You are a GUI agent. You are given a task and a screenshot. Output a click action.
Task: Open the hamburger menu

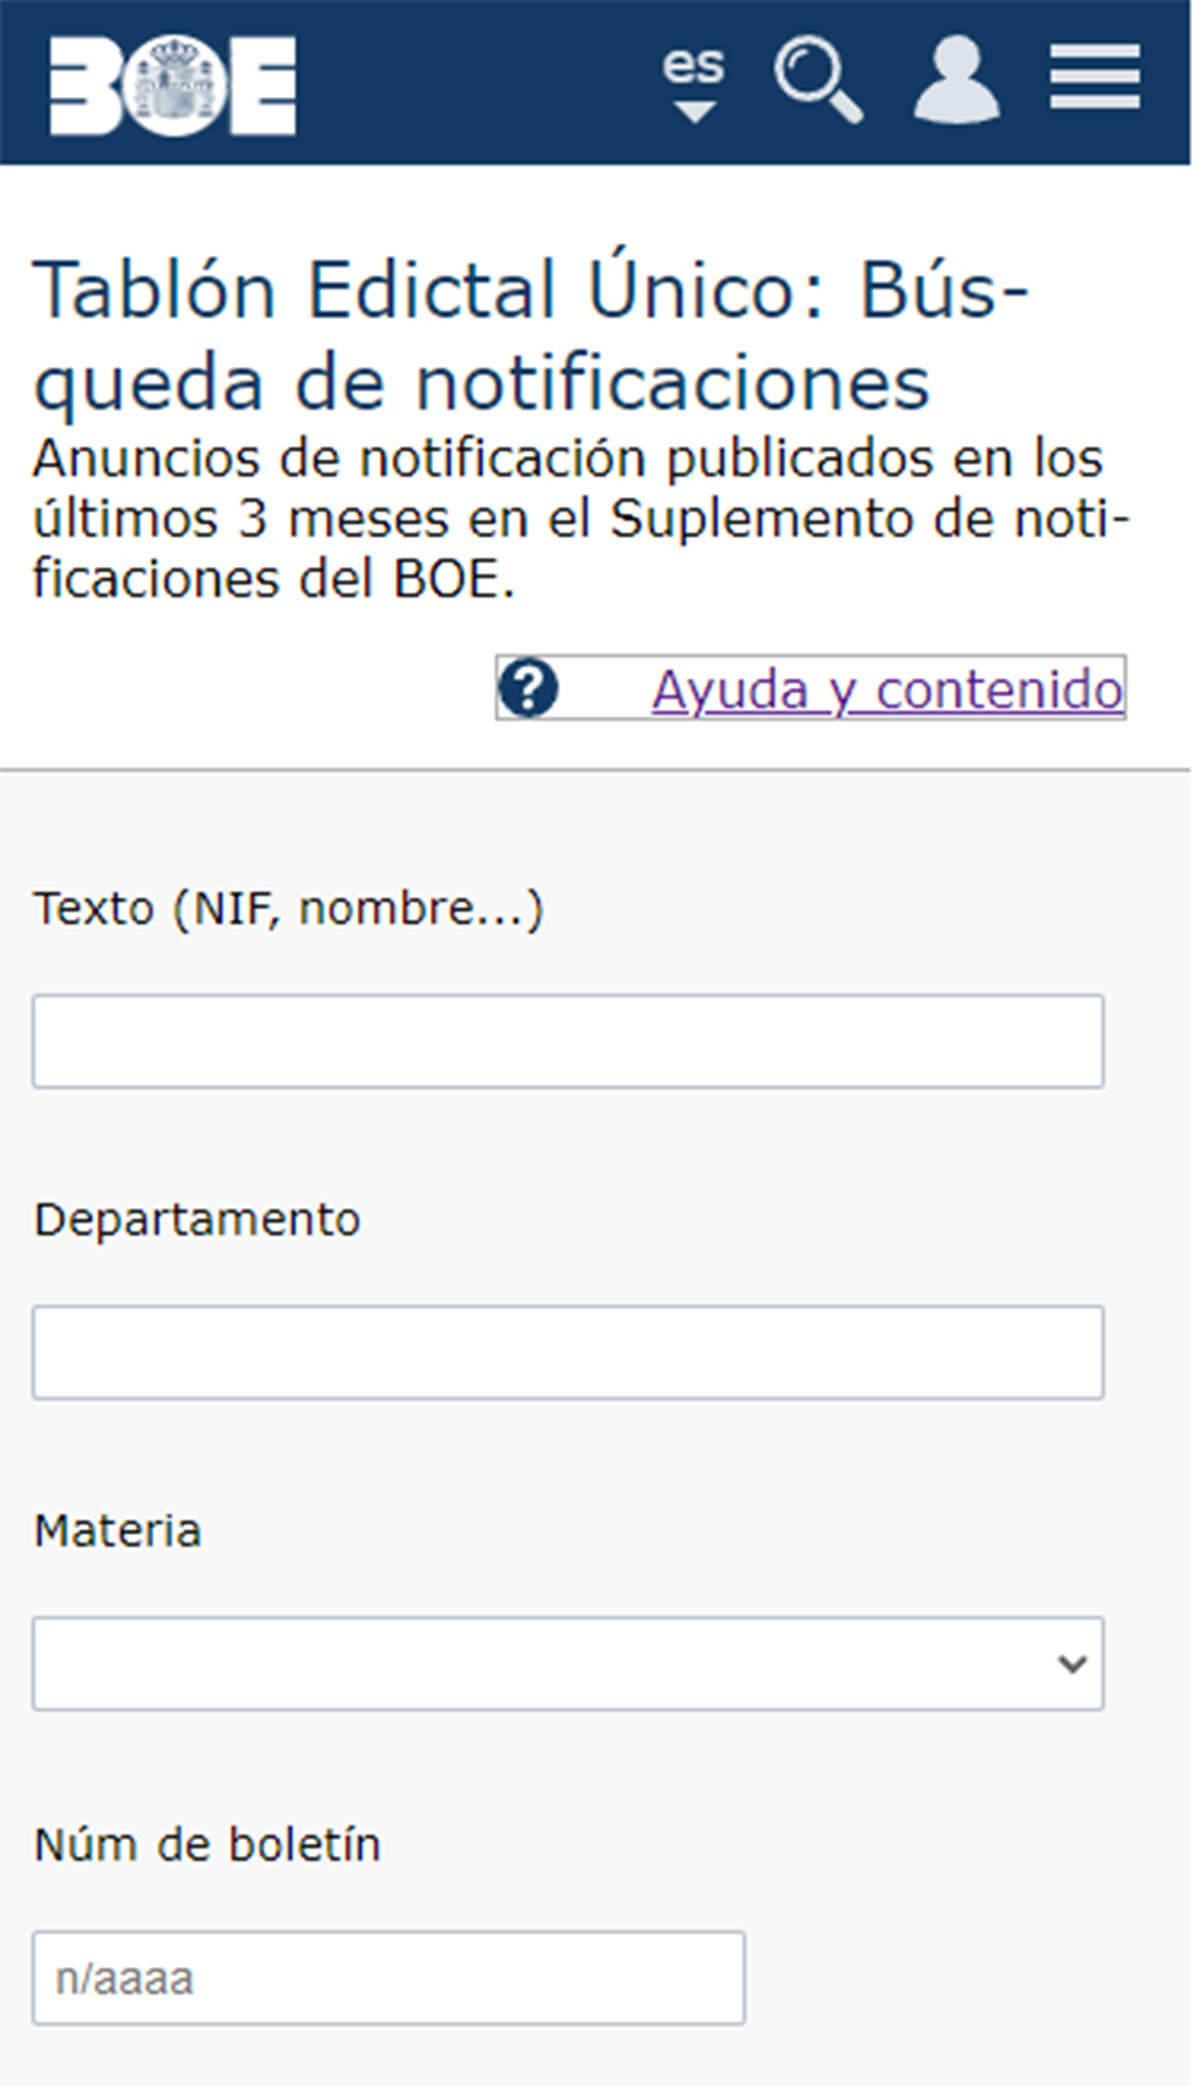[1095, 77]
